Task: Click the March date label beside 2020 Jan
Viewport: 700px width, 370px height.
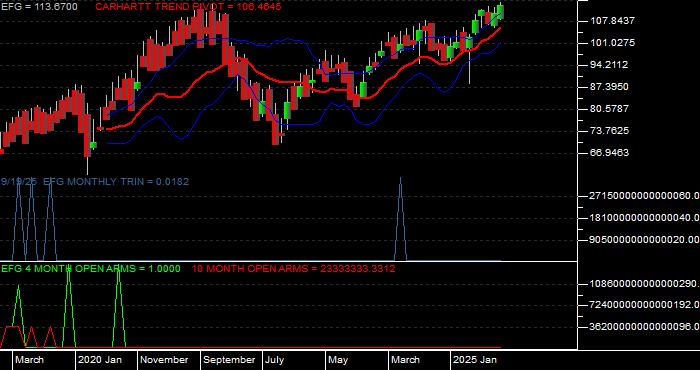Action: [29, 360]
